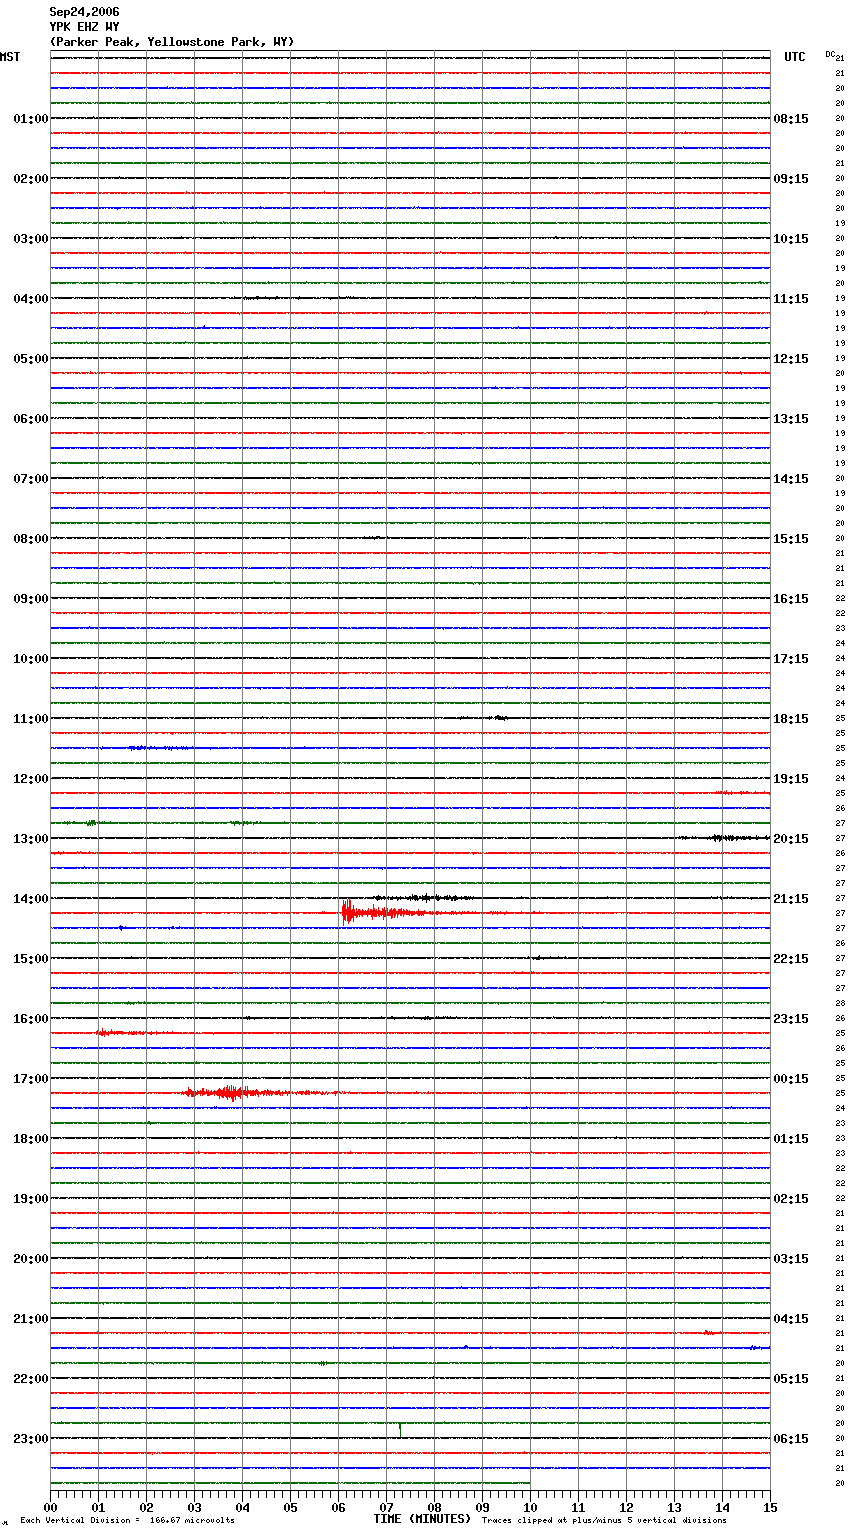Click the blue noise segment after 11:00
The width and height of the screenshot is (850, 1534).
click(160, 748)
